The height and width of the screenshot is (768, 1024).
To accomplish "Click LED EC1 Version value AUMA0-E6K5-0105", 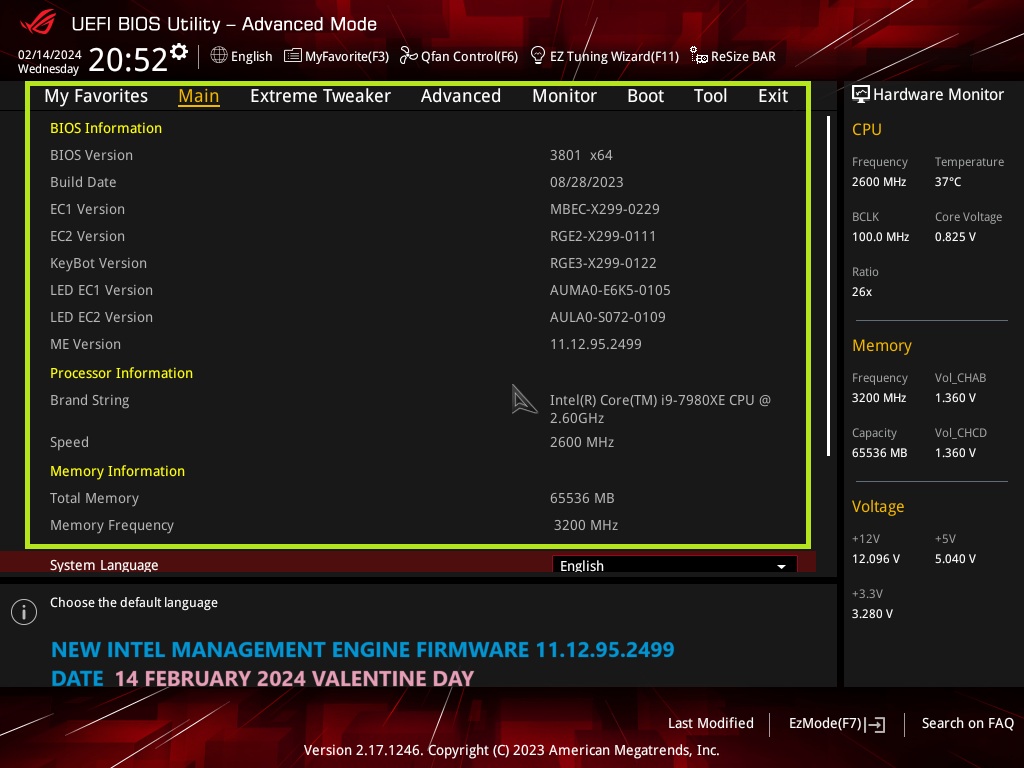I will (610, 290).
